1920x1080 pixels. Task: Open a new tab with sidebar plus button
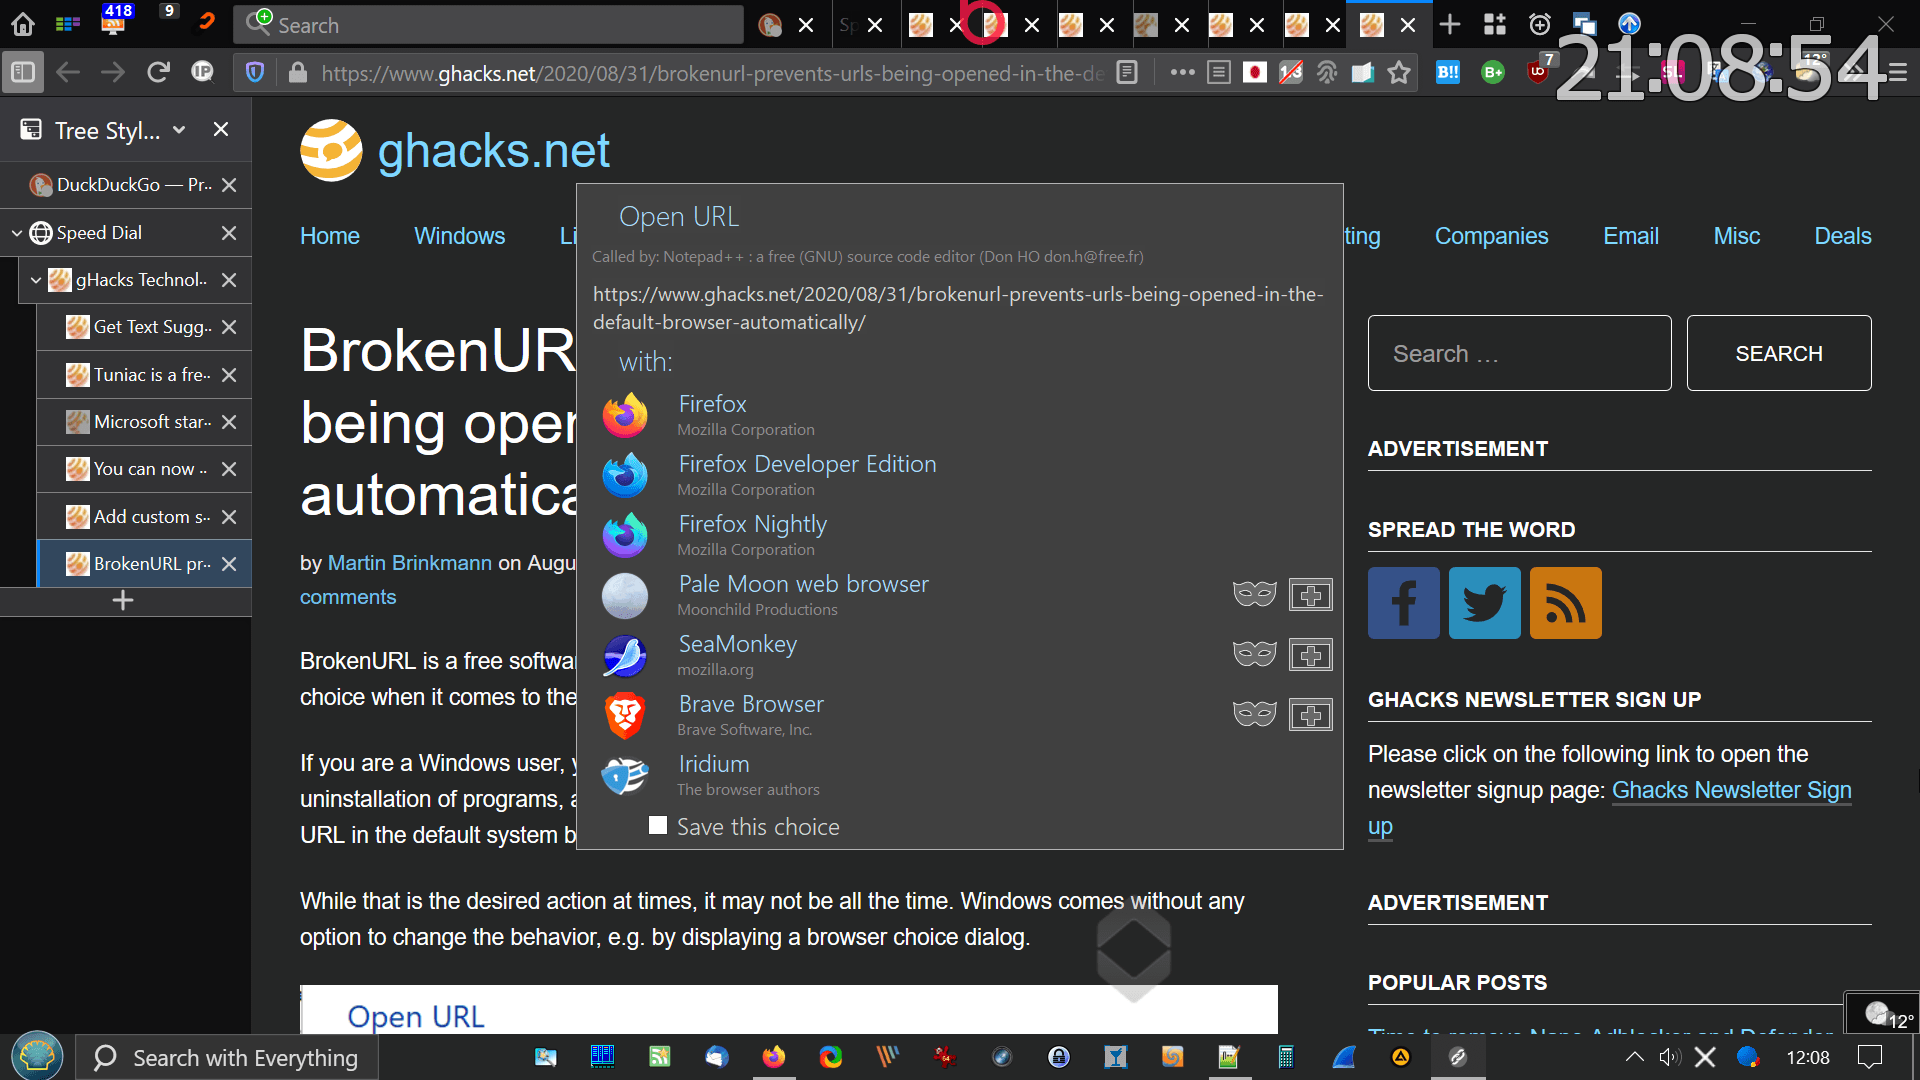[x=123, y=600]
